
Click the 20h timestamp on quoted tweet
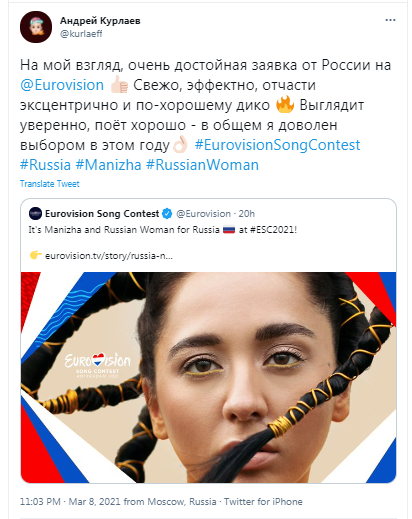tap(247, 214)
